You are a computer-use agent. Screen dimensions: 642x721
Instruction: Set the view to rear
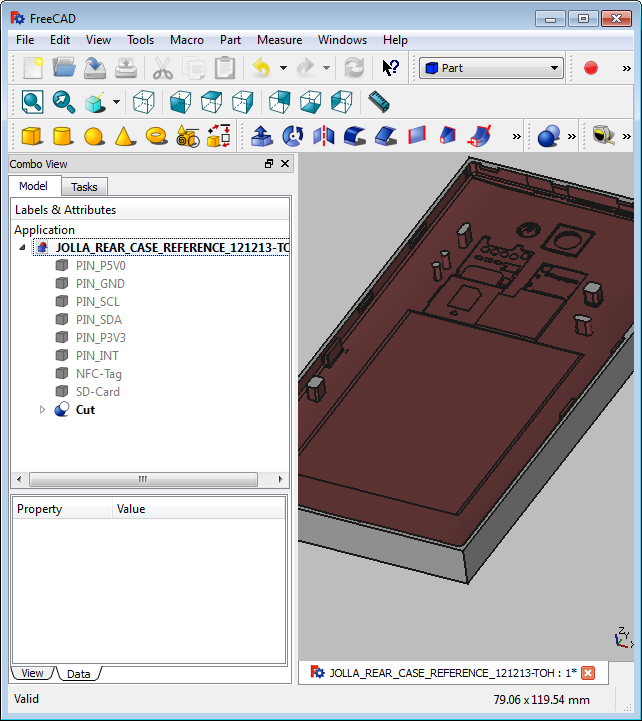point(280,102)
